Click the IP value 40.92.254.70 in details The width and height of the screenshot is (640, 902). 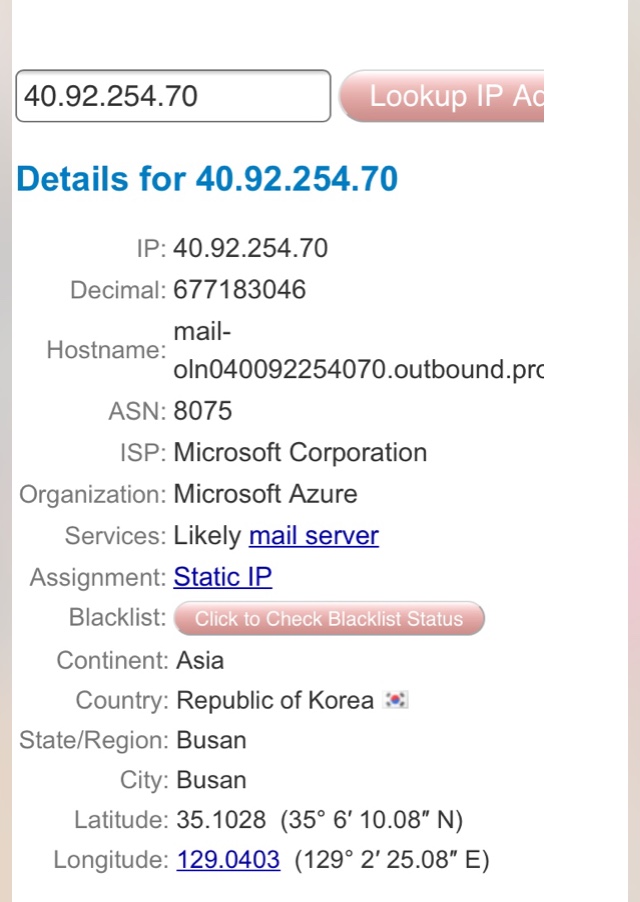coord(251,249)
